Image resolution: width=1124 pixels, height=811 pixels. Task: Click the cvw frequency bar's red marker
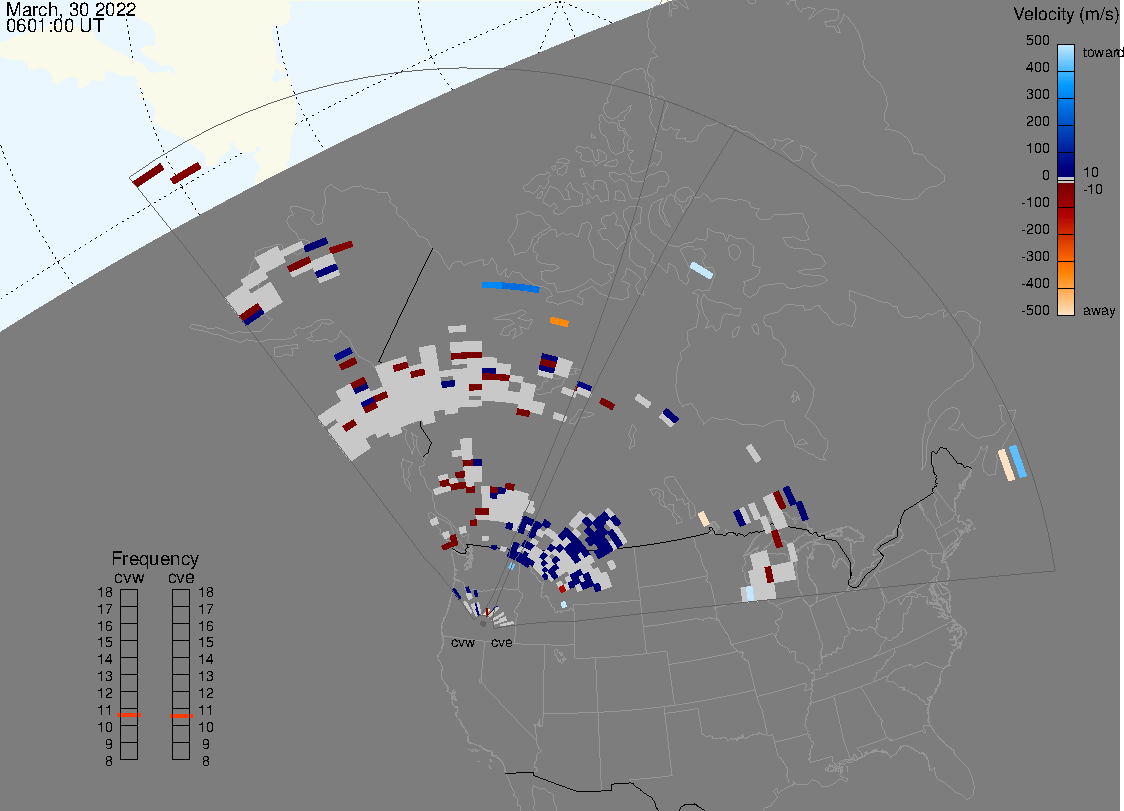pos(129,715)
